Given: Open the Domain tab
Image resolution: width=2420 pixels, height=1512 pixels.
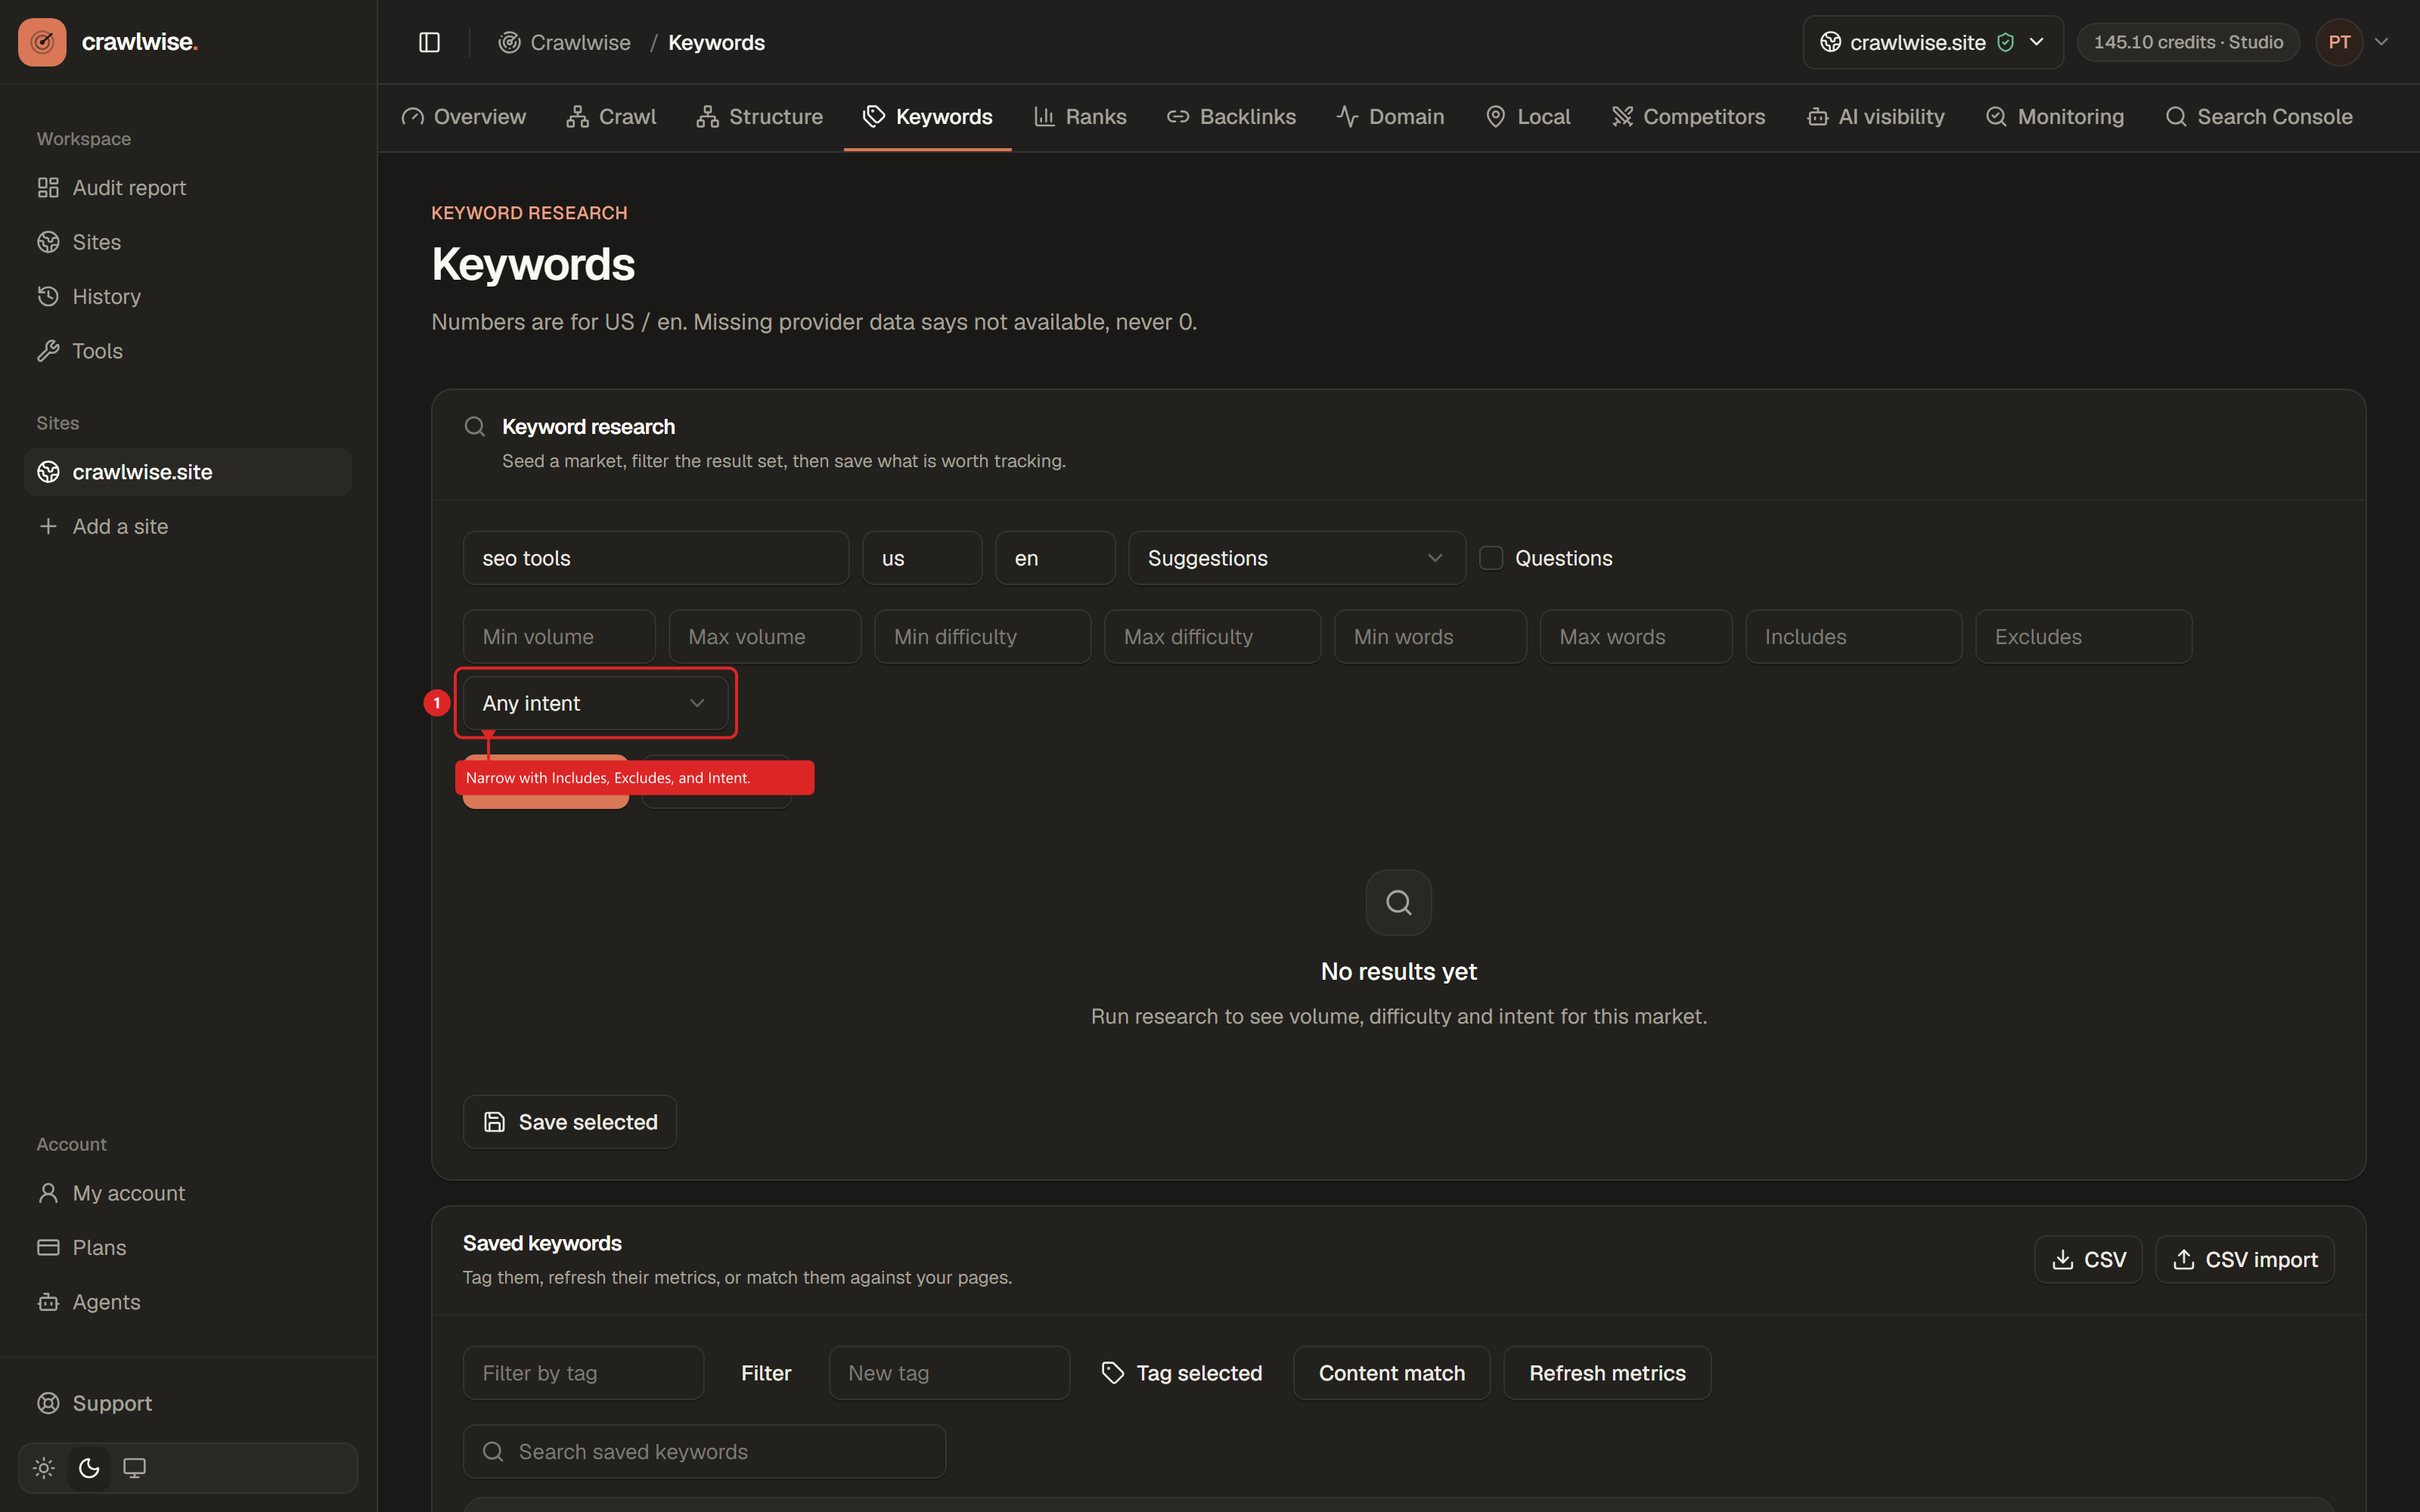Looking at the screenshot, I should point(1390,117).
